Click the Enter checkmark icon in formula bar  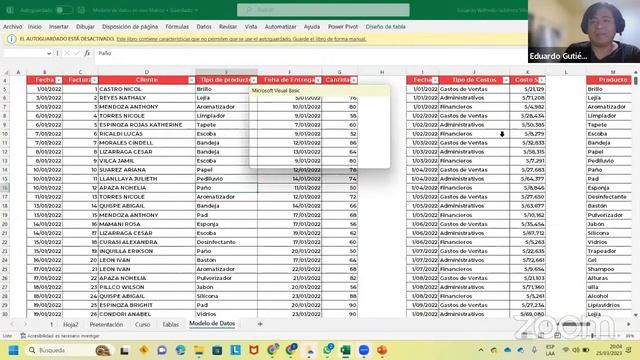[77, 53]
